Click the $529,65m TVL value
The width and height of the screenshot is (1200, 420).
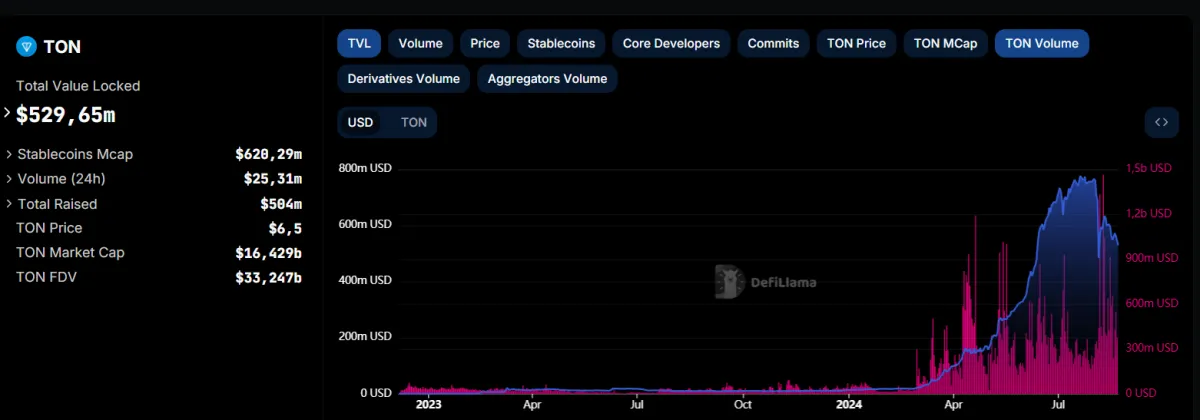point(66,115)
